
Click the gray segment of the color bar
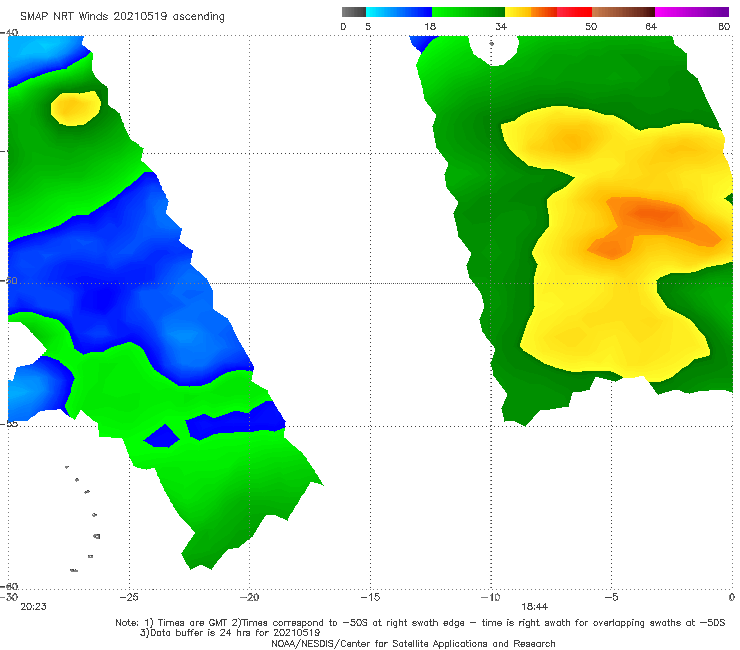point(354,12)
